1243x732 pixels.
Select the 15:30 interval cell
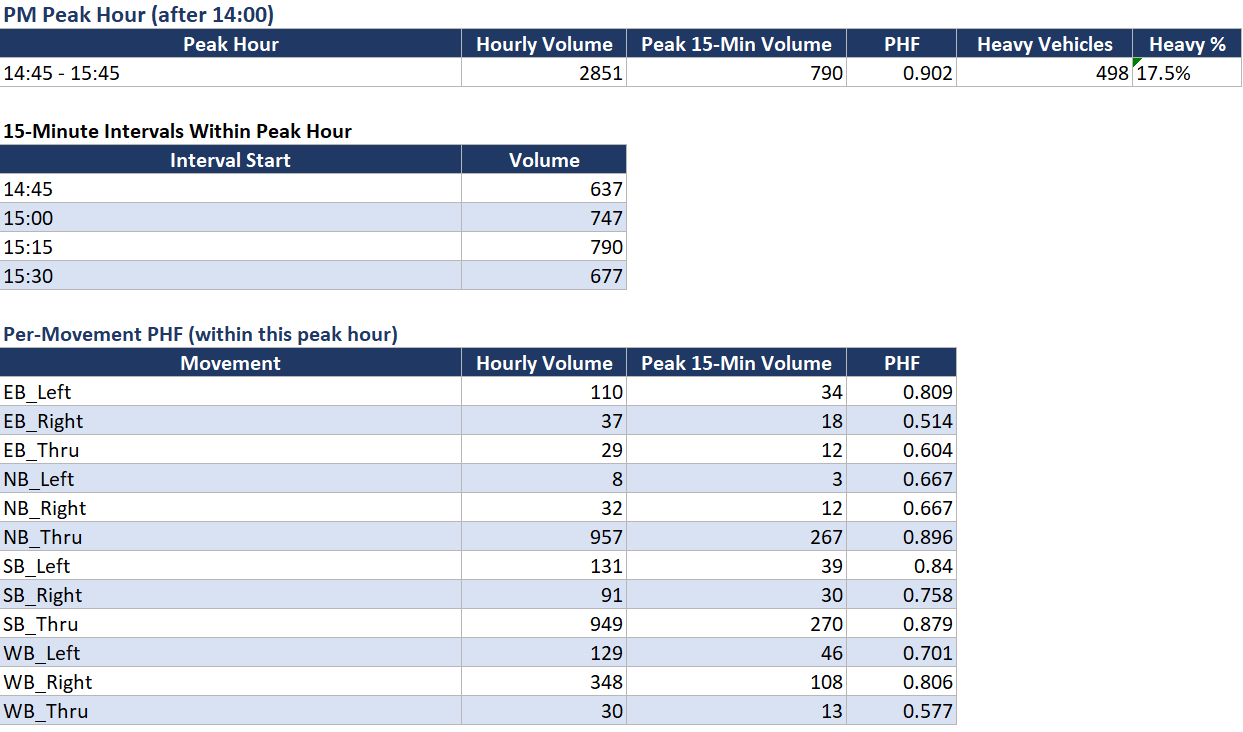click(x=231, y=276)
